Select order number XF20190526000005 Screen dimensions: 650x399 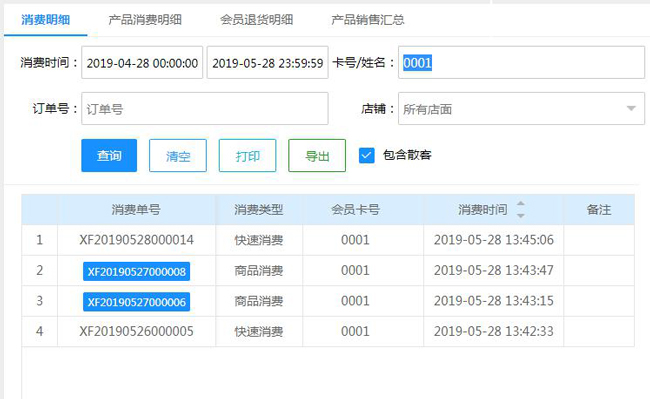pyautogui.click(x=136, y=331)
